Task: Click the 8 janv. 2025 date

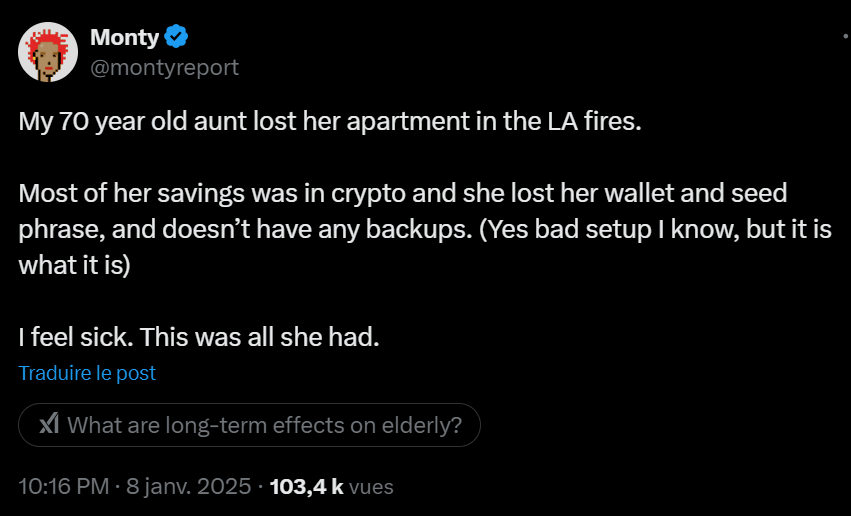Action: click(x=190, y=487)
